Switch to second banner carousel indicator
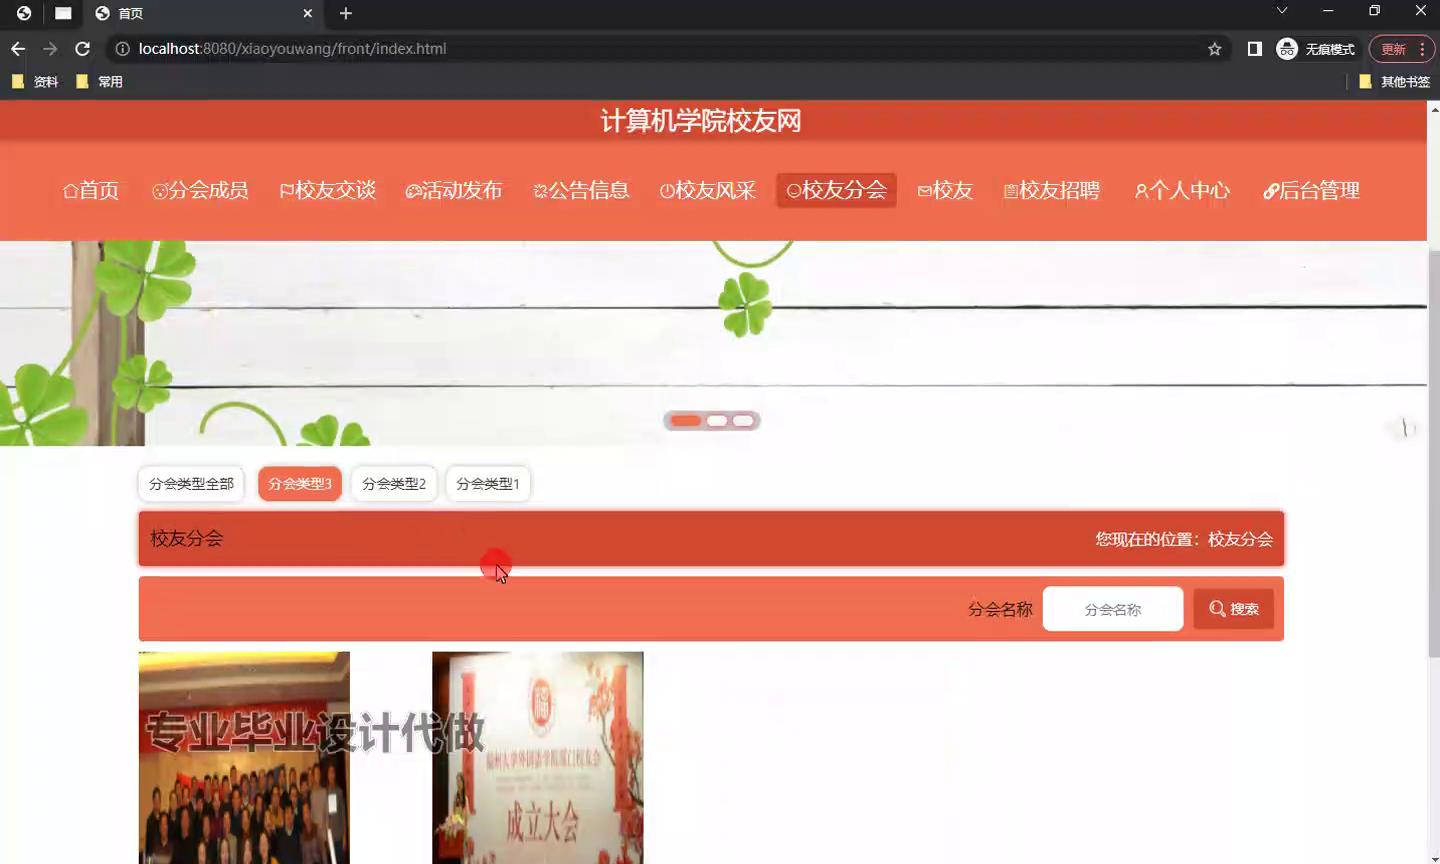 click(717, 421)
